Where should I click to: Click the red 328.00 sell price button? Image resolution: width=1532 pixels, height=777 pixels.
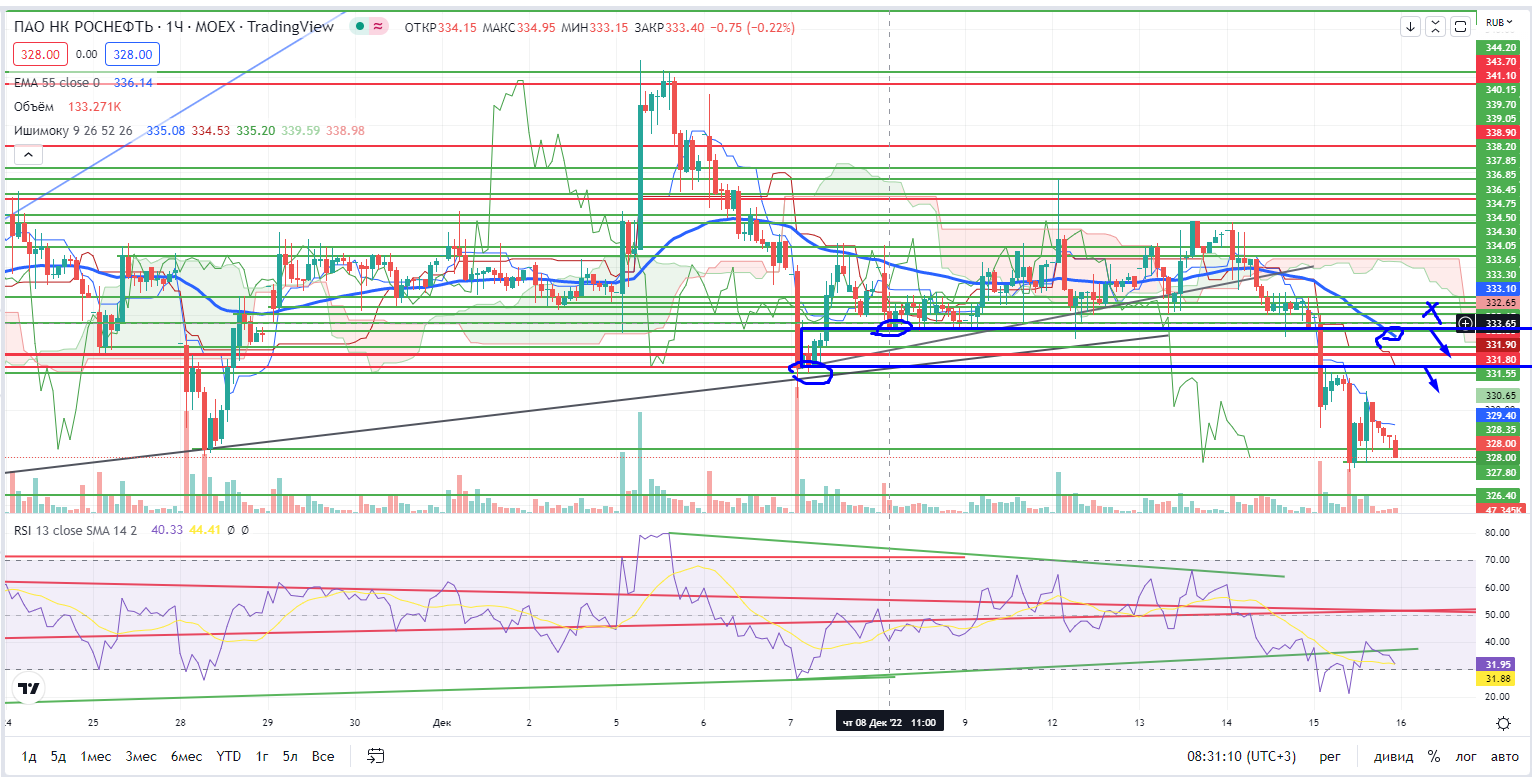click(x=39, y=55)
